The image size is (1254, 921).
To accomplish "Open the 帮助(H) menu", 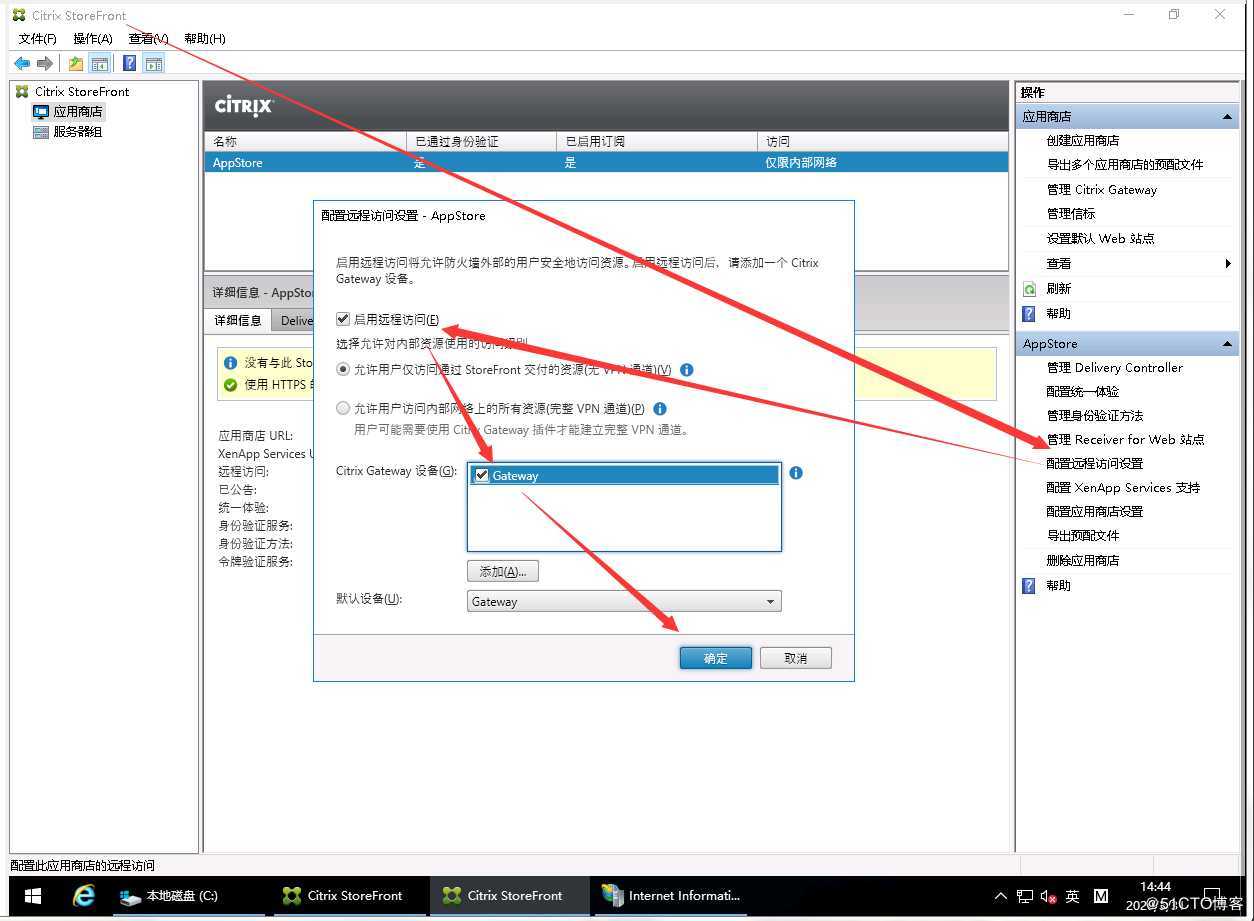I will pyautogui.click(x=205, y=38).
